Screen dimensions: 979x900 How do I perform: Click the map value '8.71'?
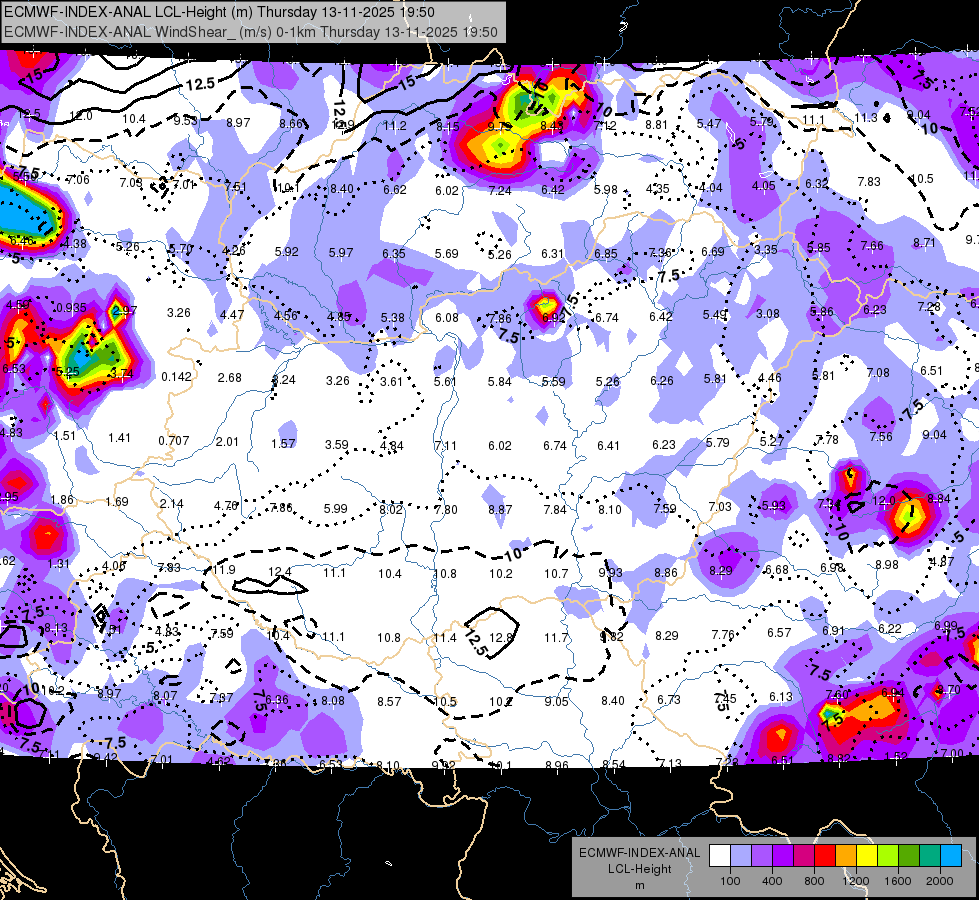click(x=924, y=242)
